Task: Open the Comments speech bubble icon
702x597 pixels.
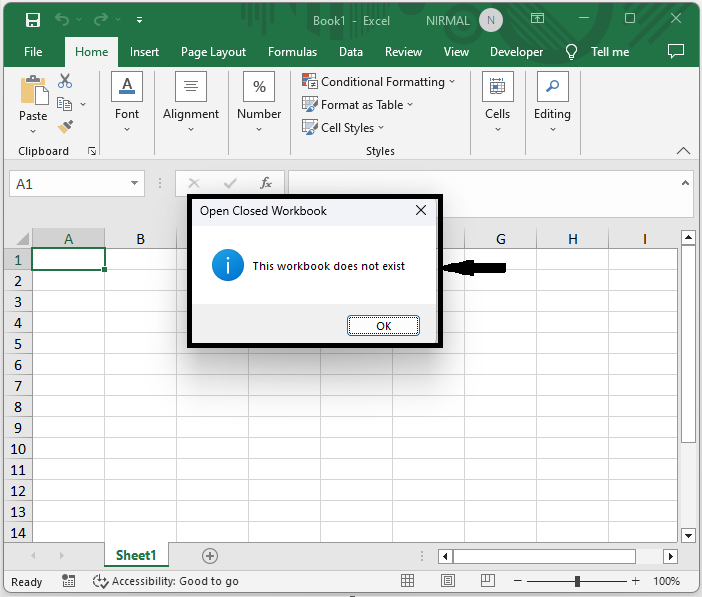Action: (x=676, y=52)
